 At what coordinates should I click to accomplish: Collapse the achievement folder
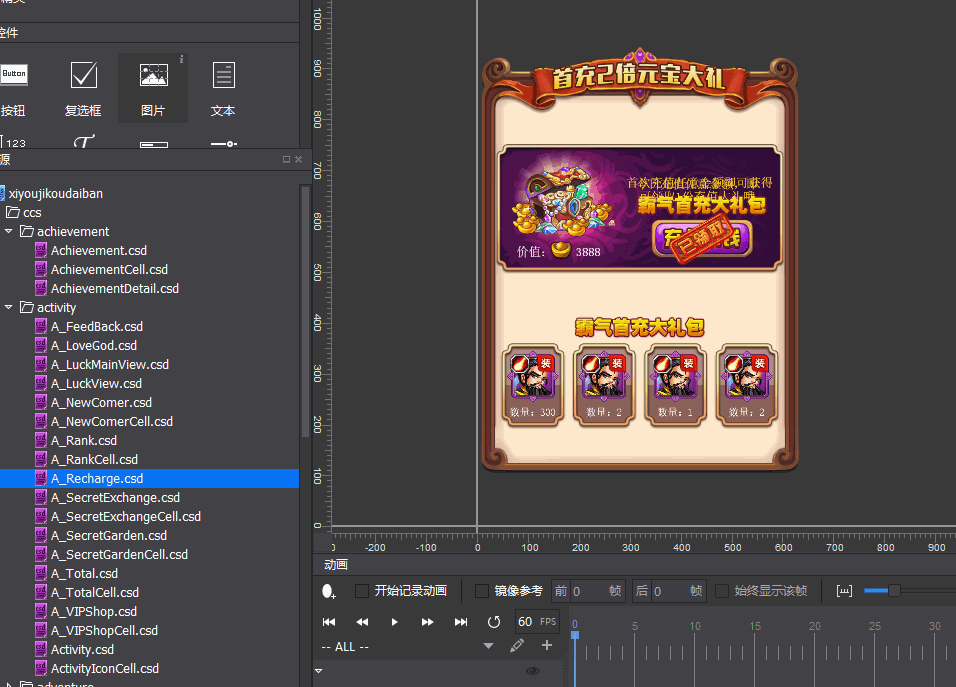[x=9, y=231]
